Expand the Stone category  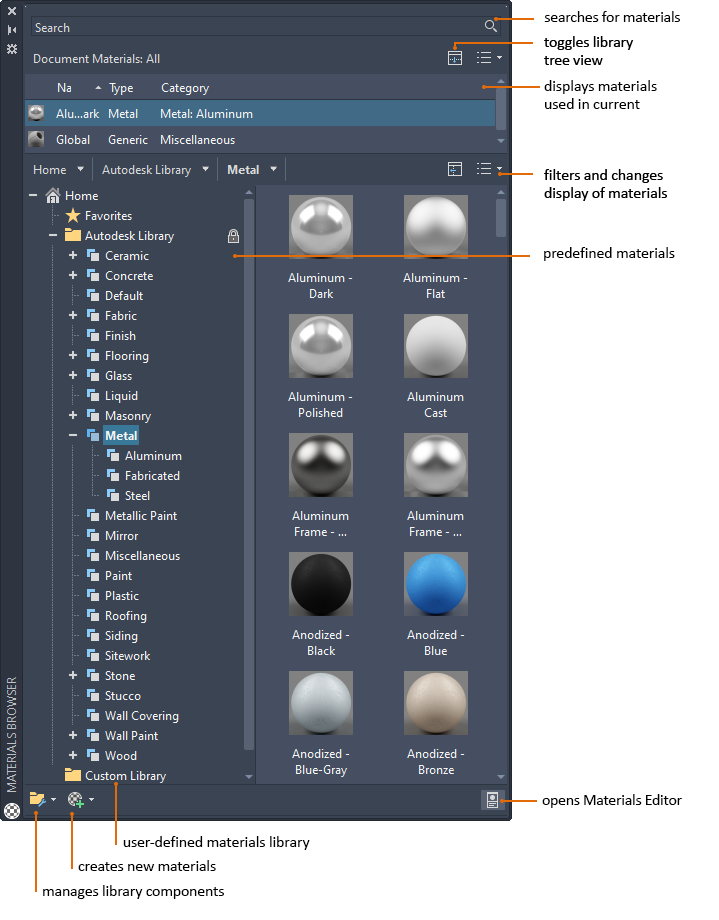73,675
